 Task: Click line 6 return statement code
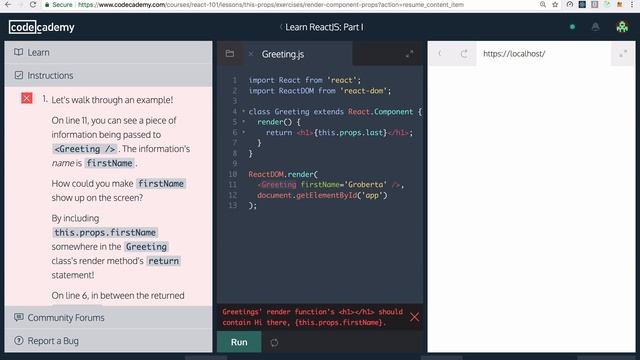click(339, 132)
